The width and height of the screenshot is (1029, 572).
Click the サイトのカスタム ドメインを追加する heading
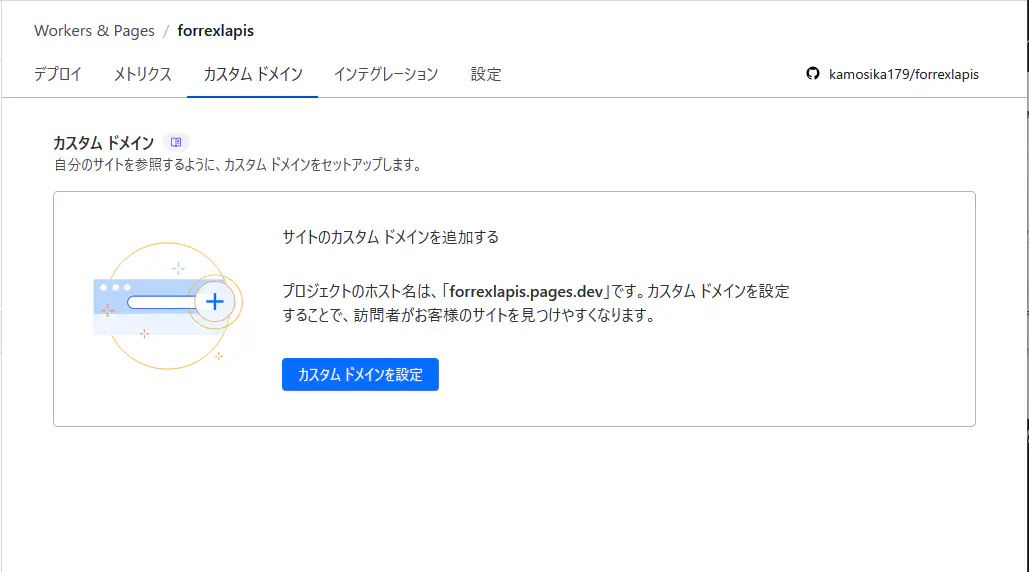(390, 237)
